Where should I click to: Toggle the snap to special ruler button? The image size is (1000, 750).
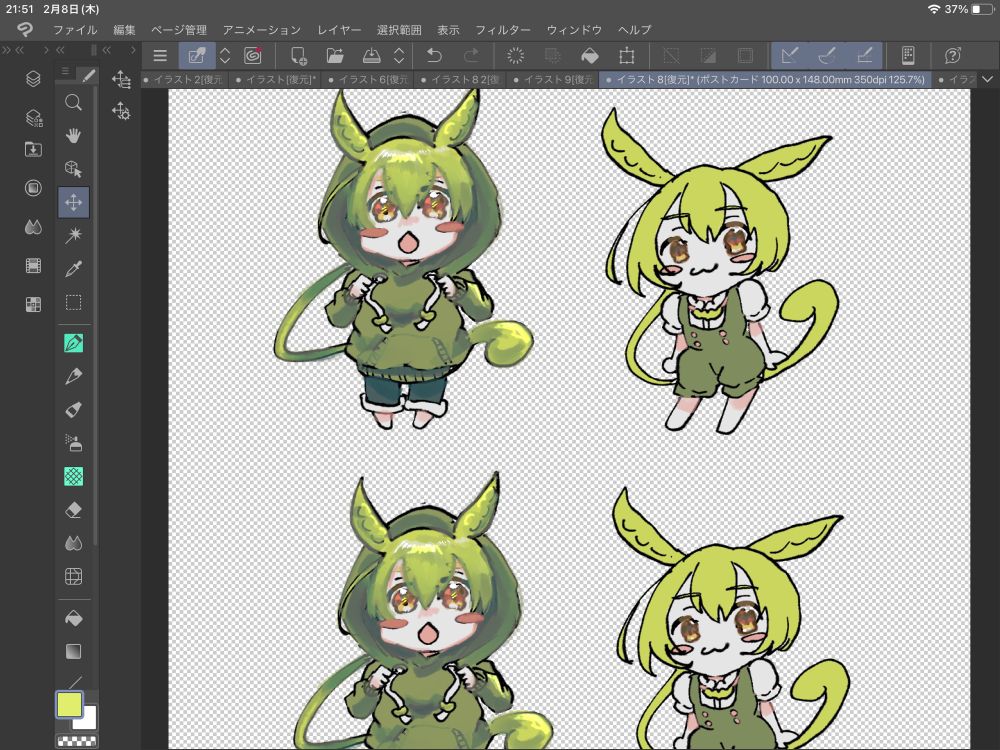(827, 56)
